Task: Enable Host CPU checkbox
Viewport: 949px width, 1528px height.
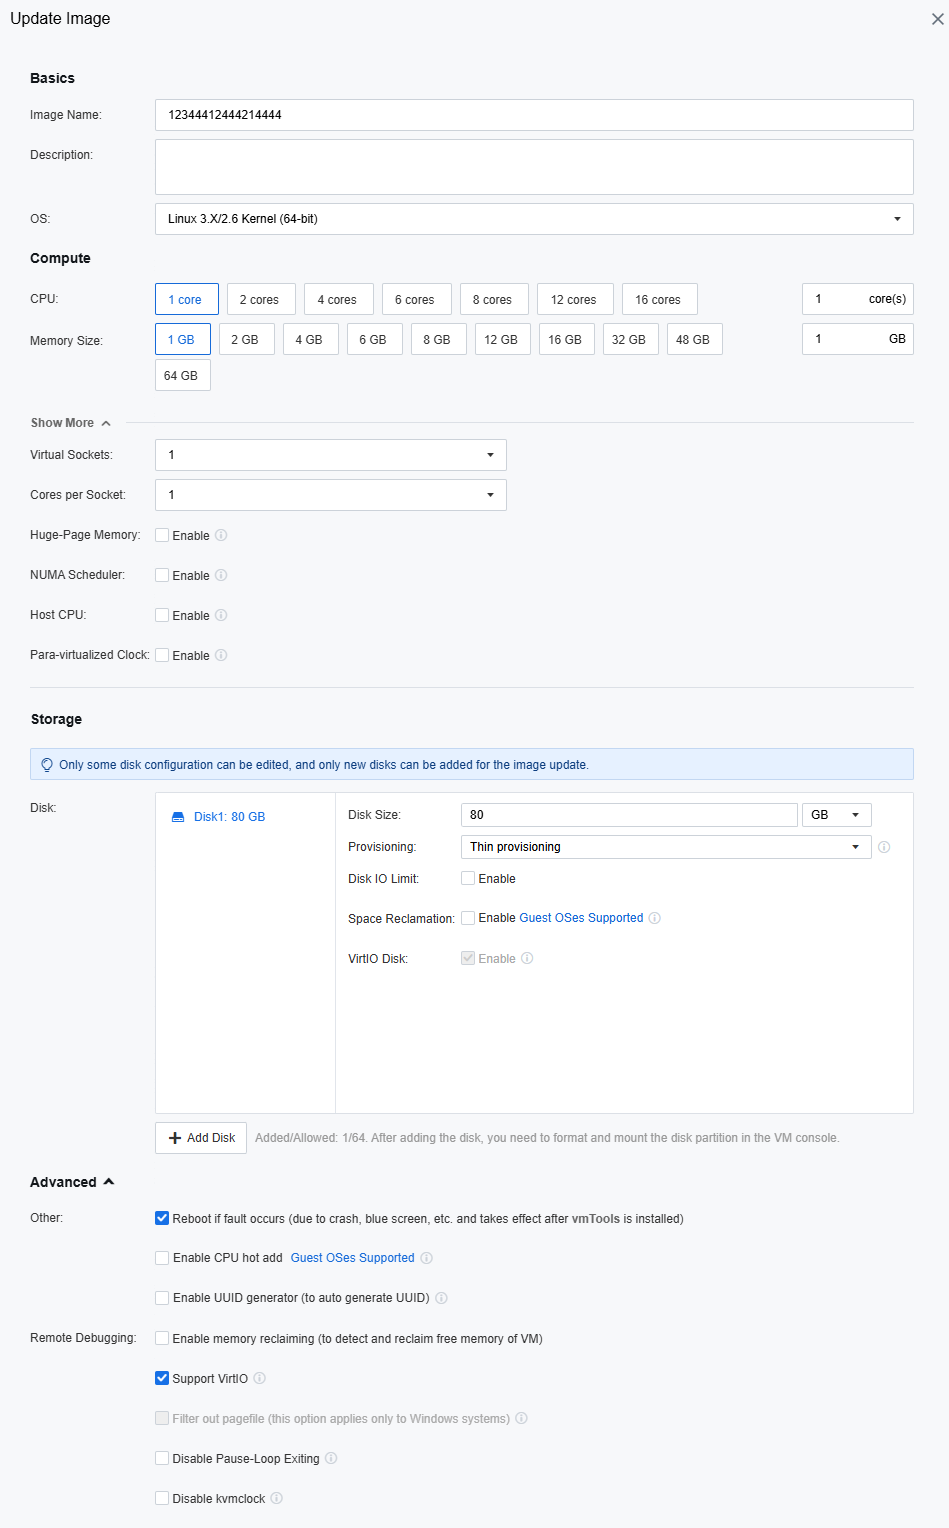Action: tap(162, 615)
